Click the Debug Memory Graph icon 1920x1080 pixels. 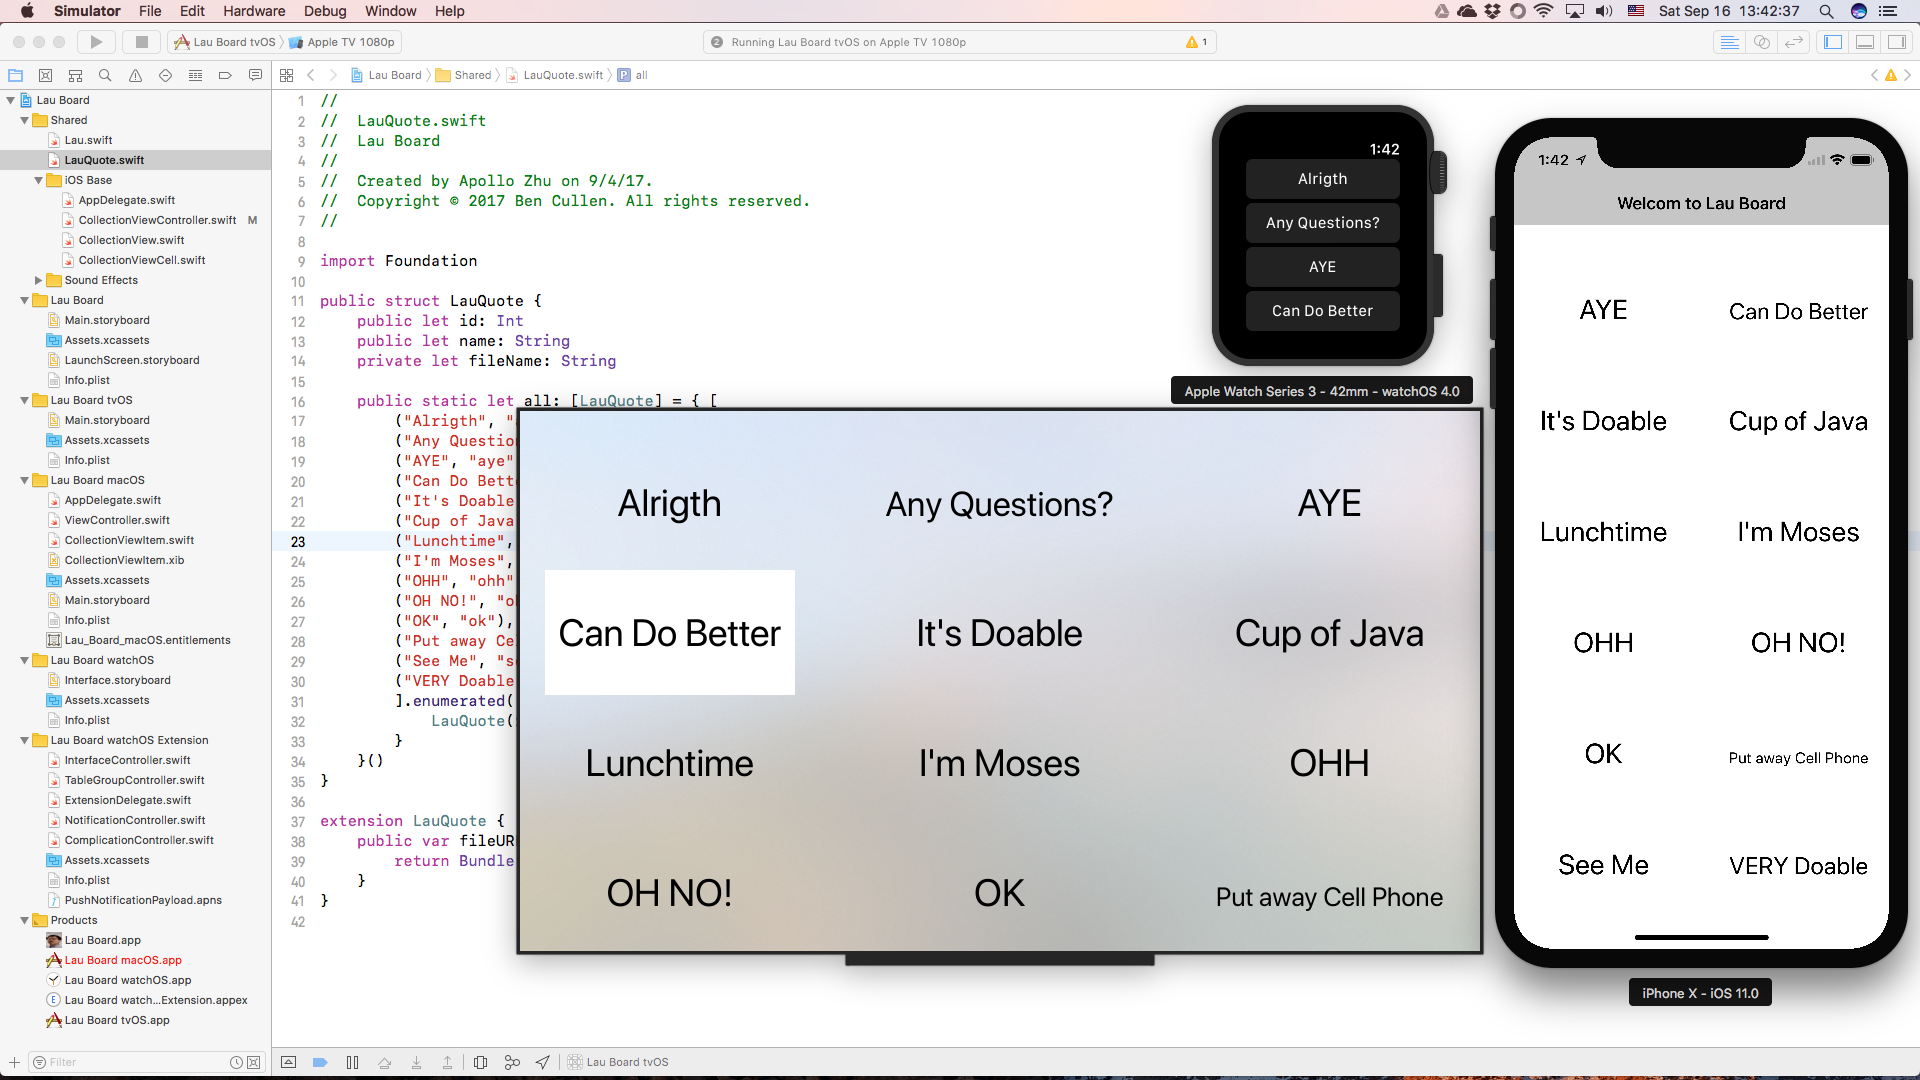[x=512, y=1062]
